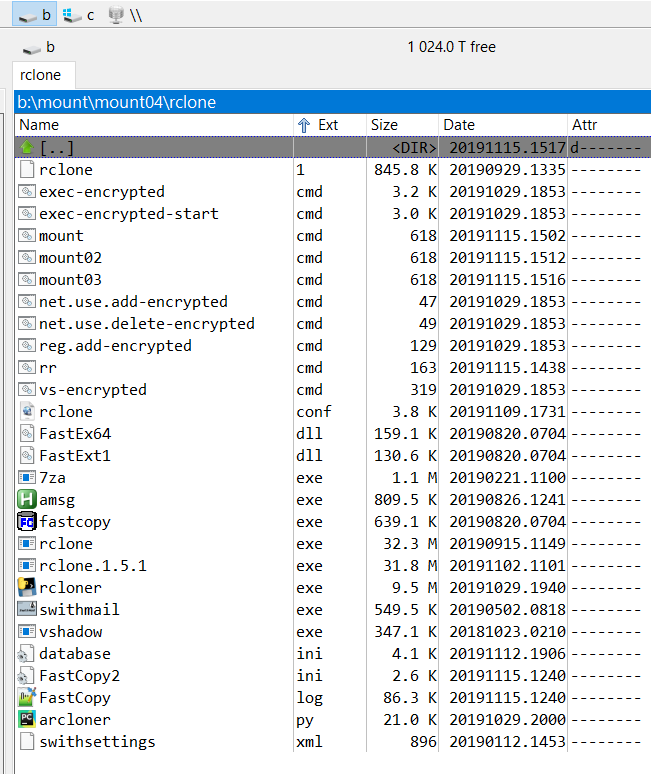
Task: Select rcloner exe python icon
Action: (x=27, y=587)
